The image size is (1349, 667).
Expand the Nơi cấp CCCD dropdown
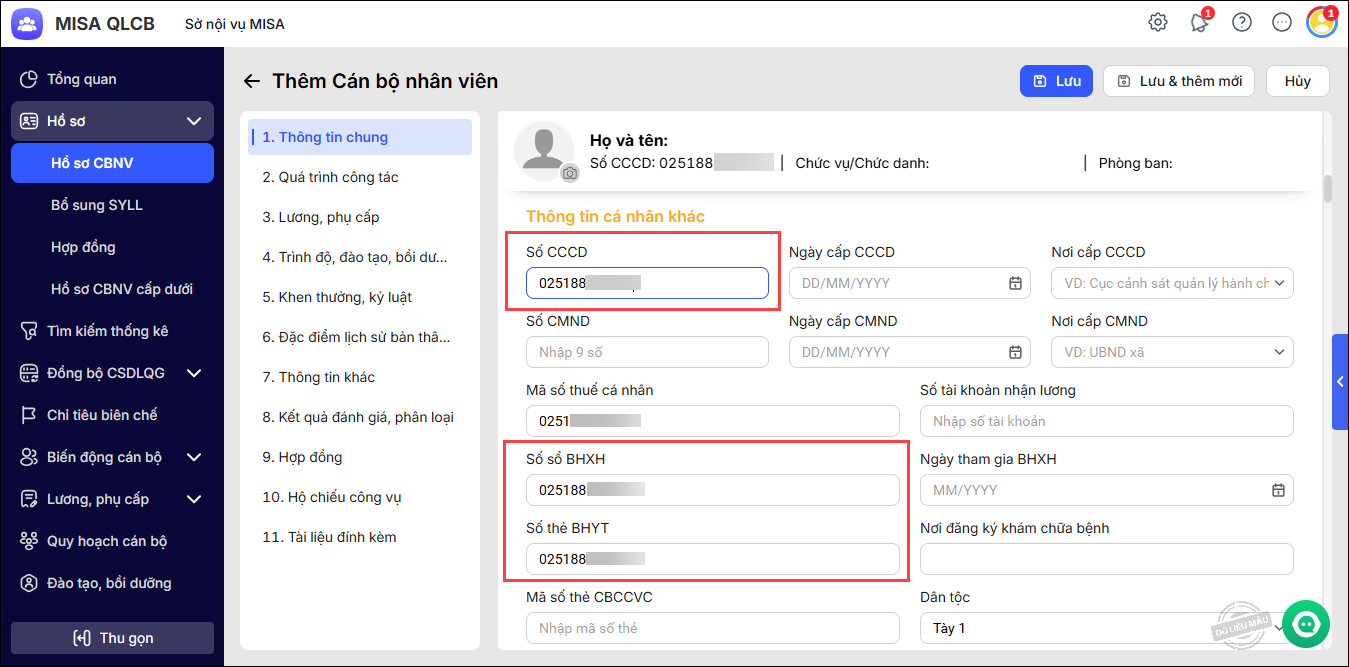point(1279,283)
